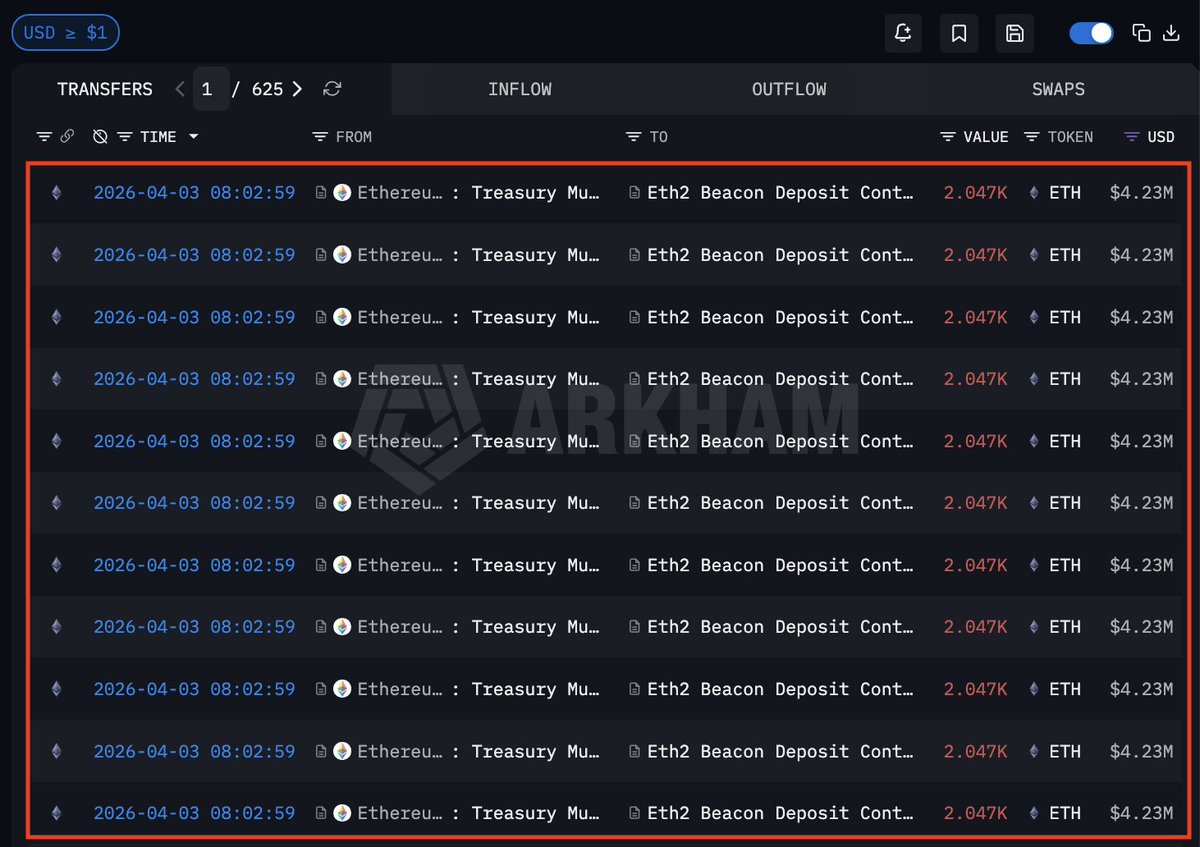Screen dimensions: 1200x847
Task: Open the FROM column filter
Action: pos(320,136)
